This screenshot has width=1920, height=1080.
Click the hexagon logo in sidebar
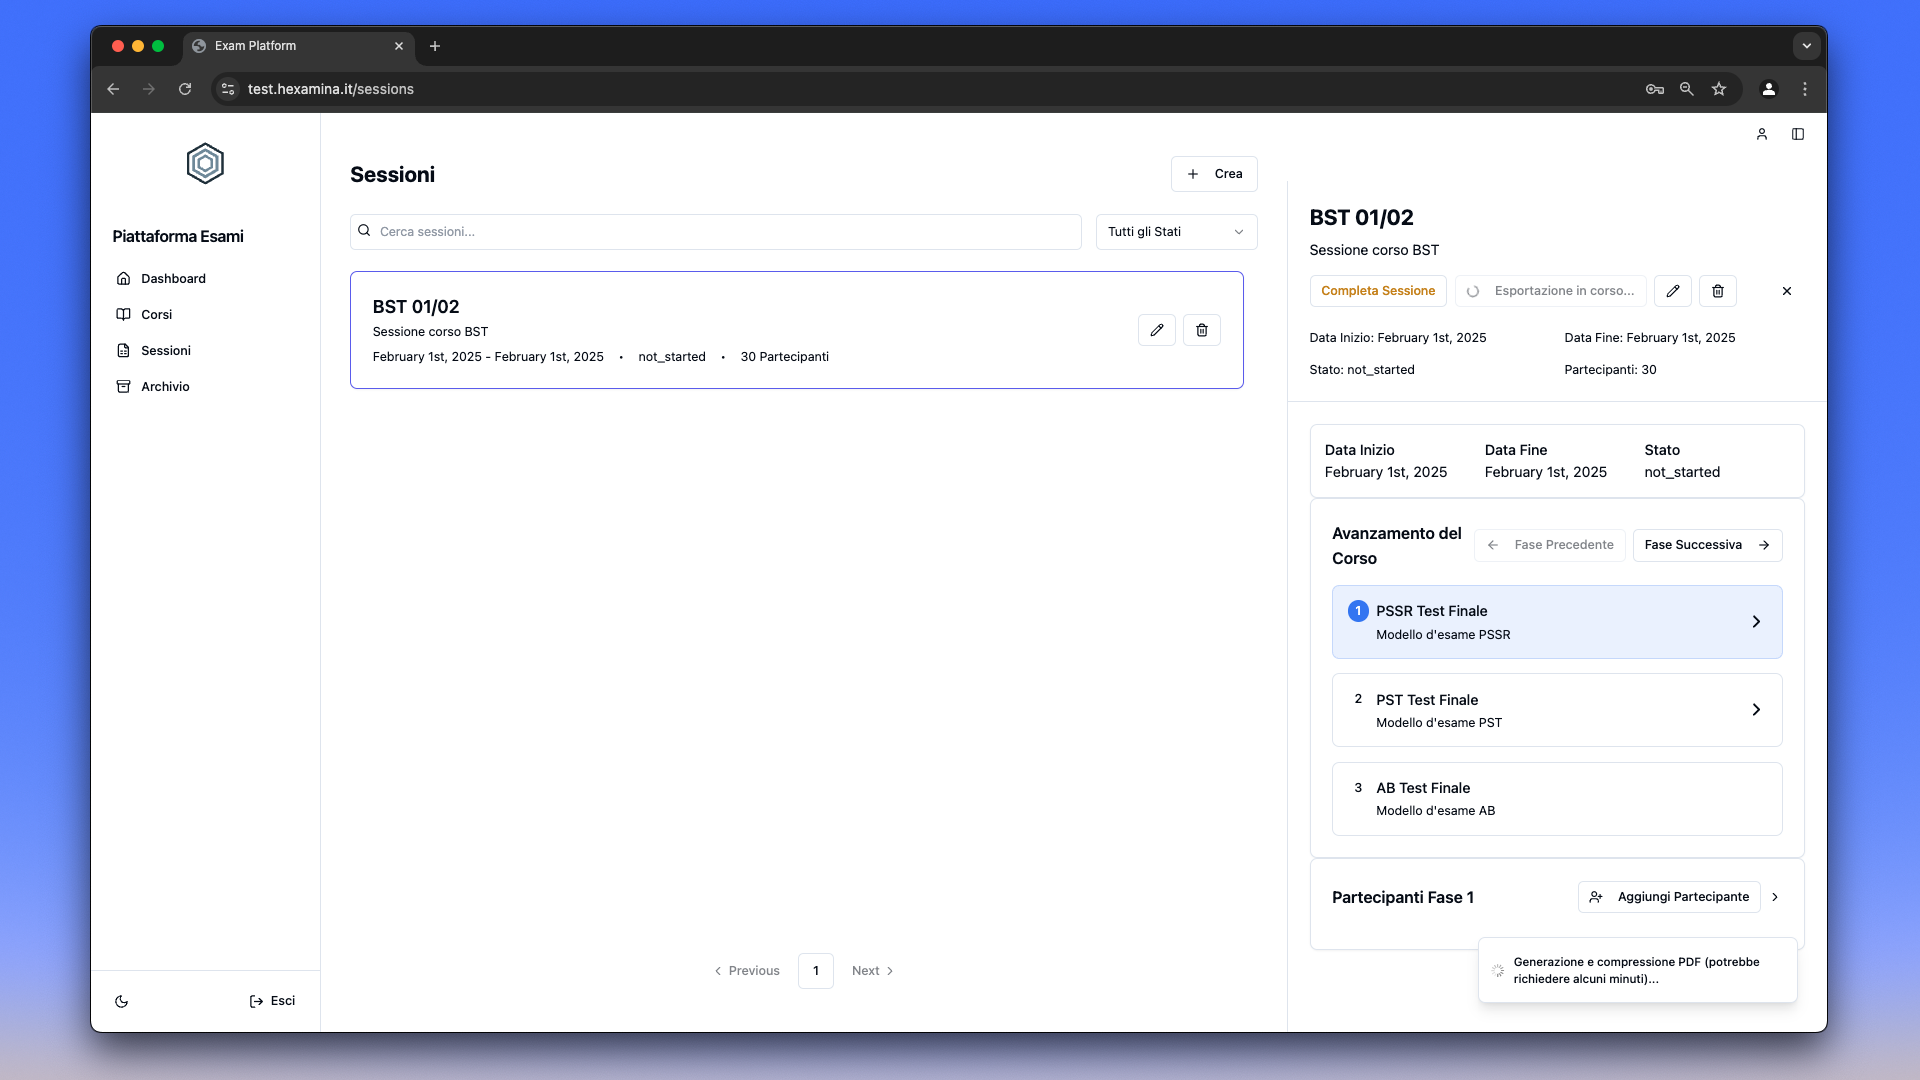205,163
